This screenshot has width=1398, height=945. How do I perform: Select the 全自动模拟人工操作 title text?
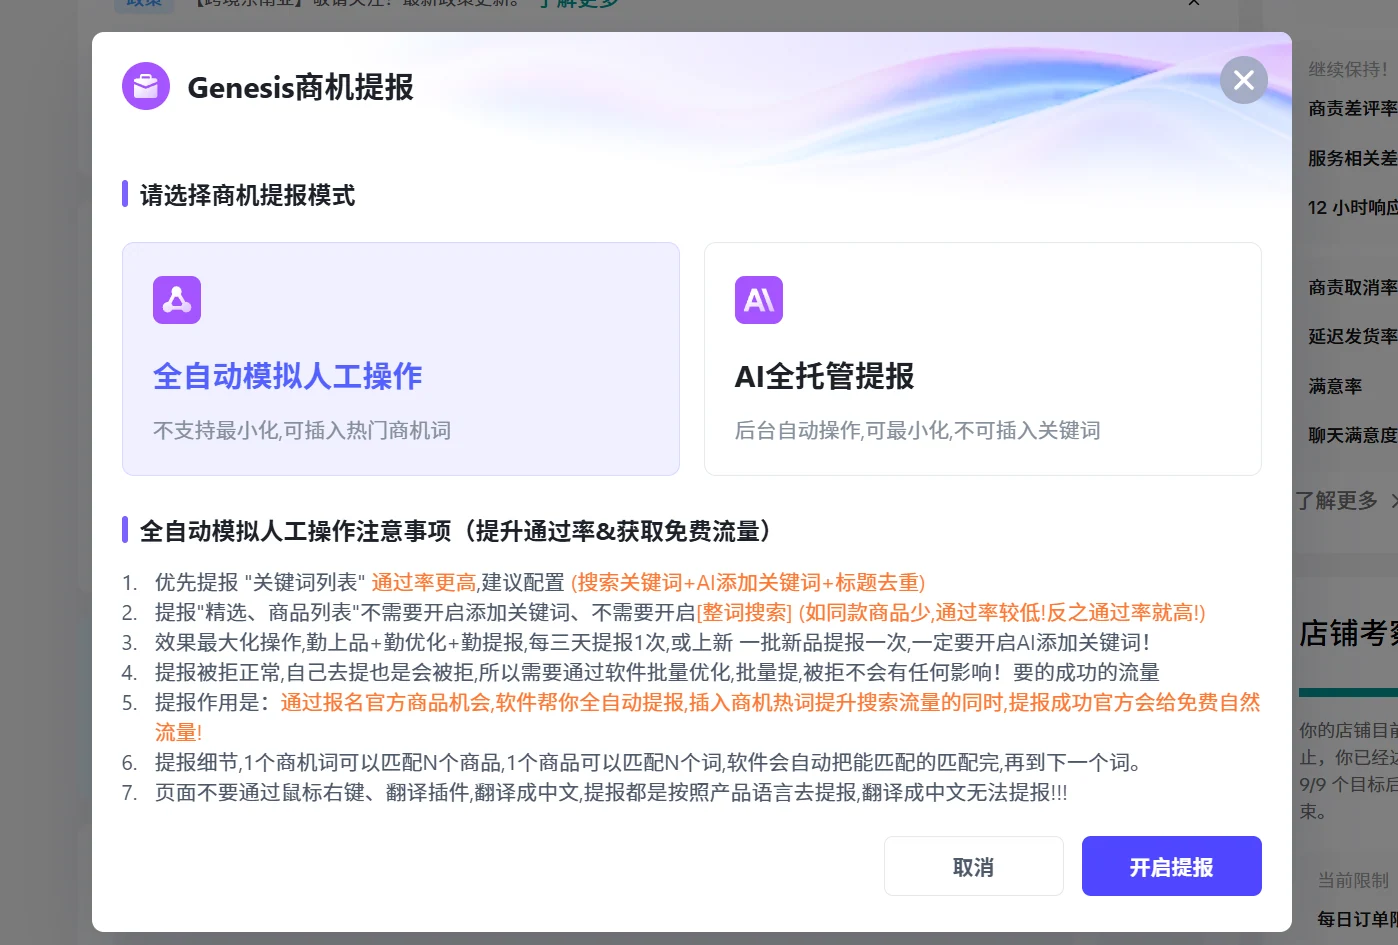(x=288, y=376)
